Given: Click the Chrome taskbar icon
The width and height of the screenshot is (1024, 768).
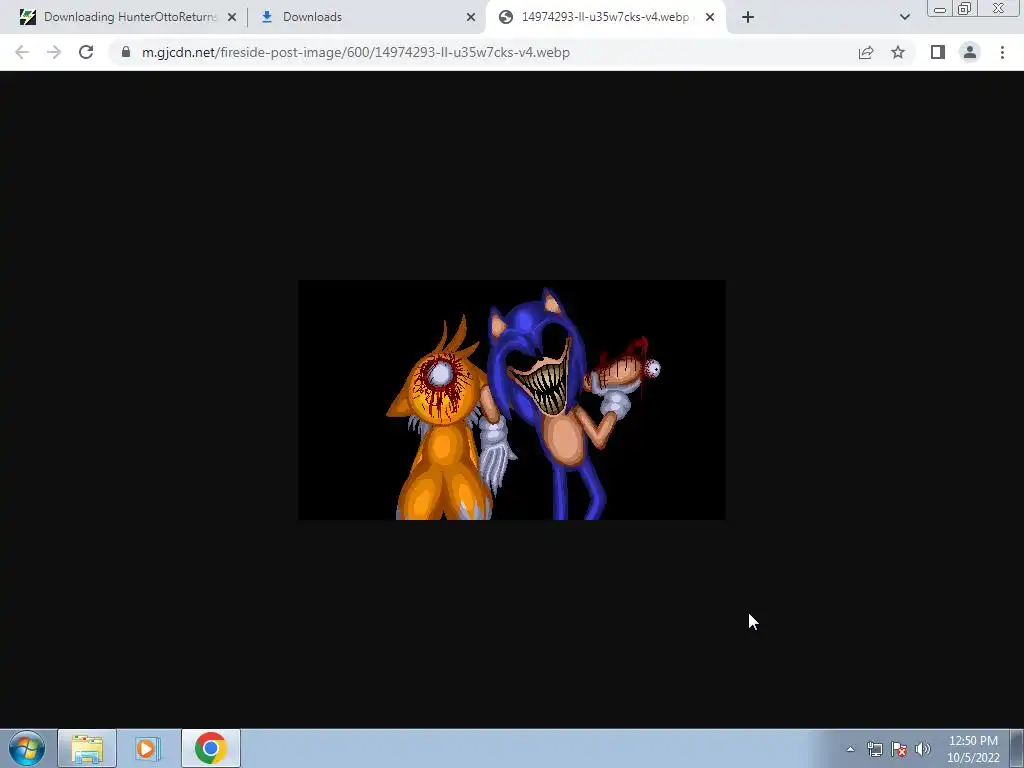Looking at the screenshot, I should click(210, 748).
